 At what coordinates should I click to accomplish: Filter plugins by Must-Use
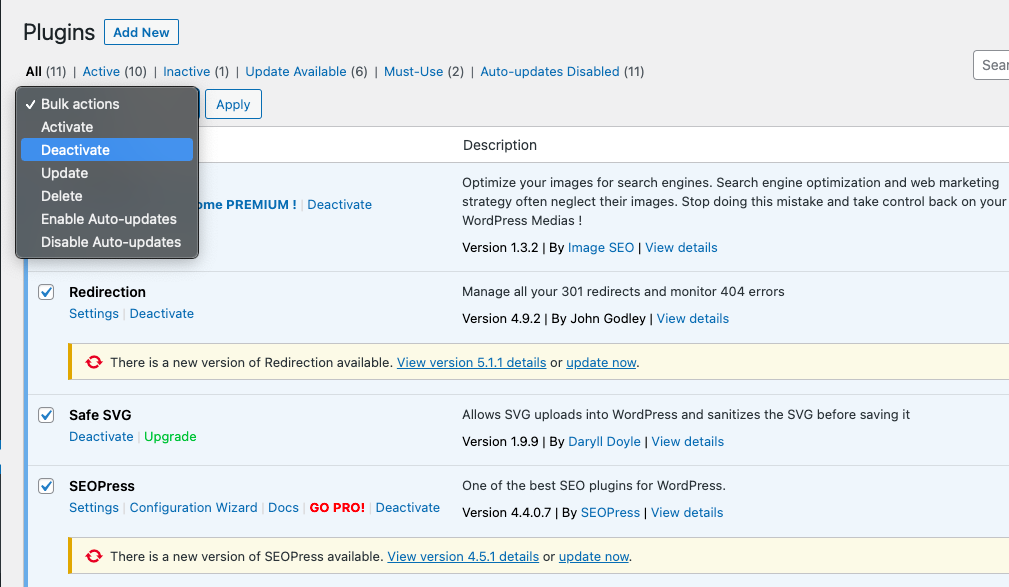point(414,71)
